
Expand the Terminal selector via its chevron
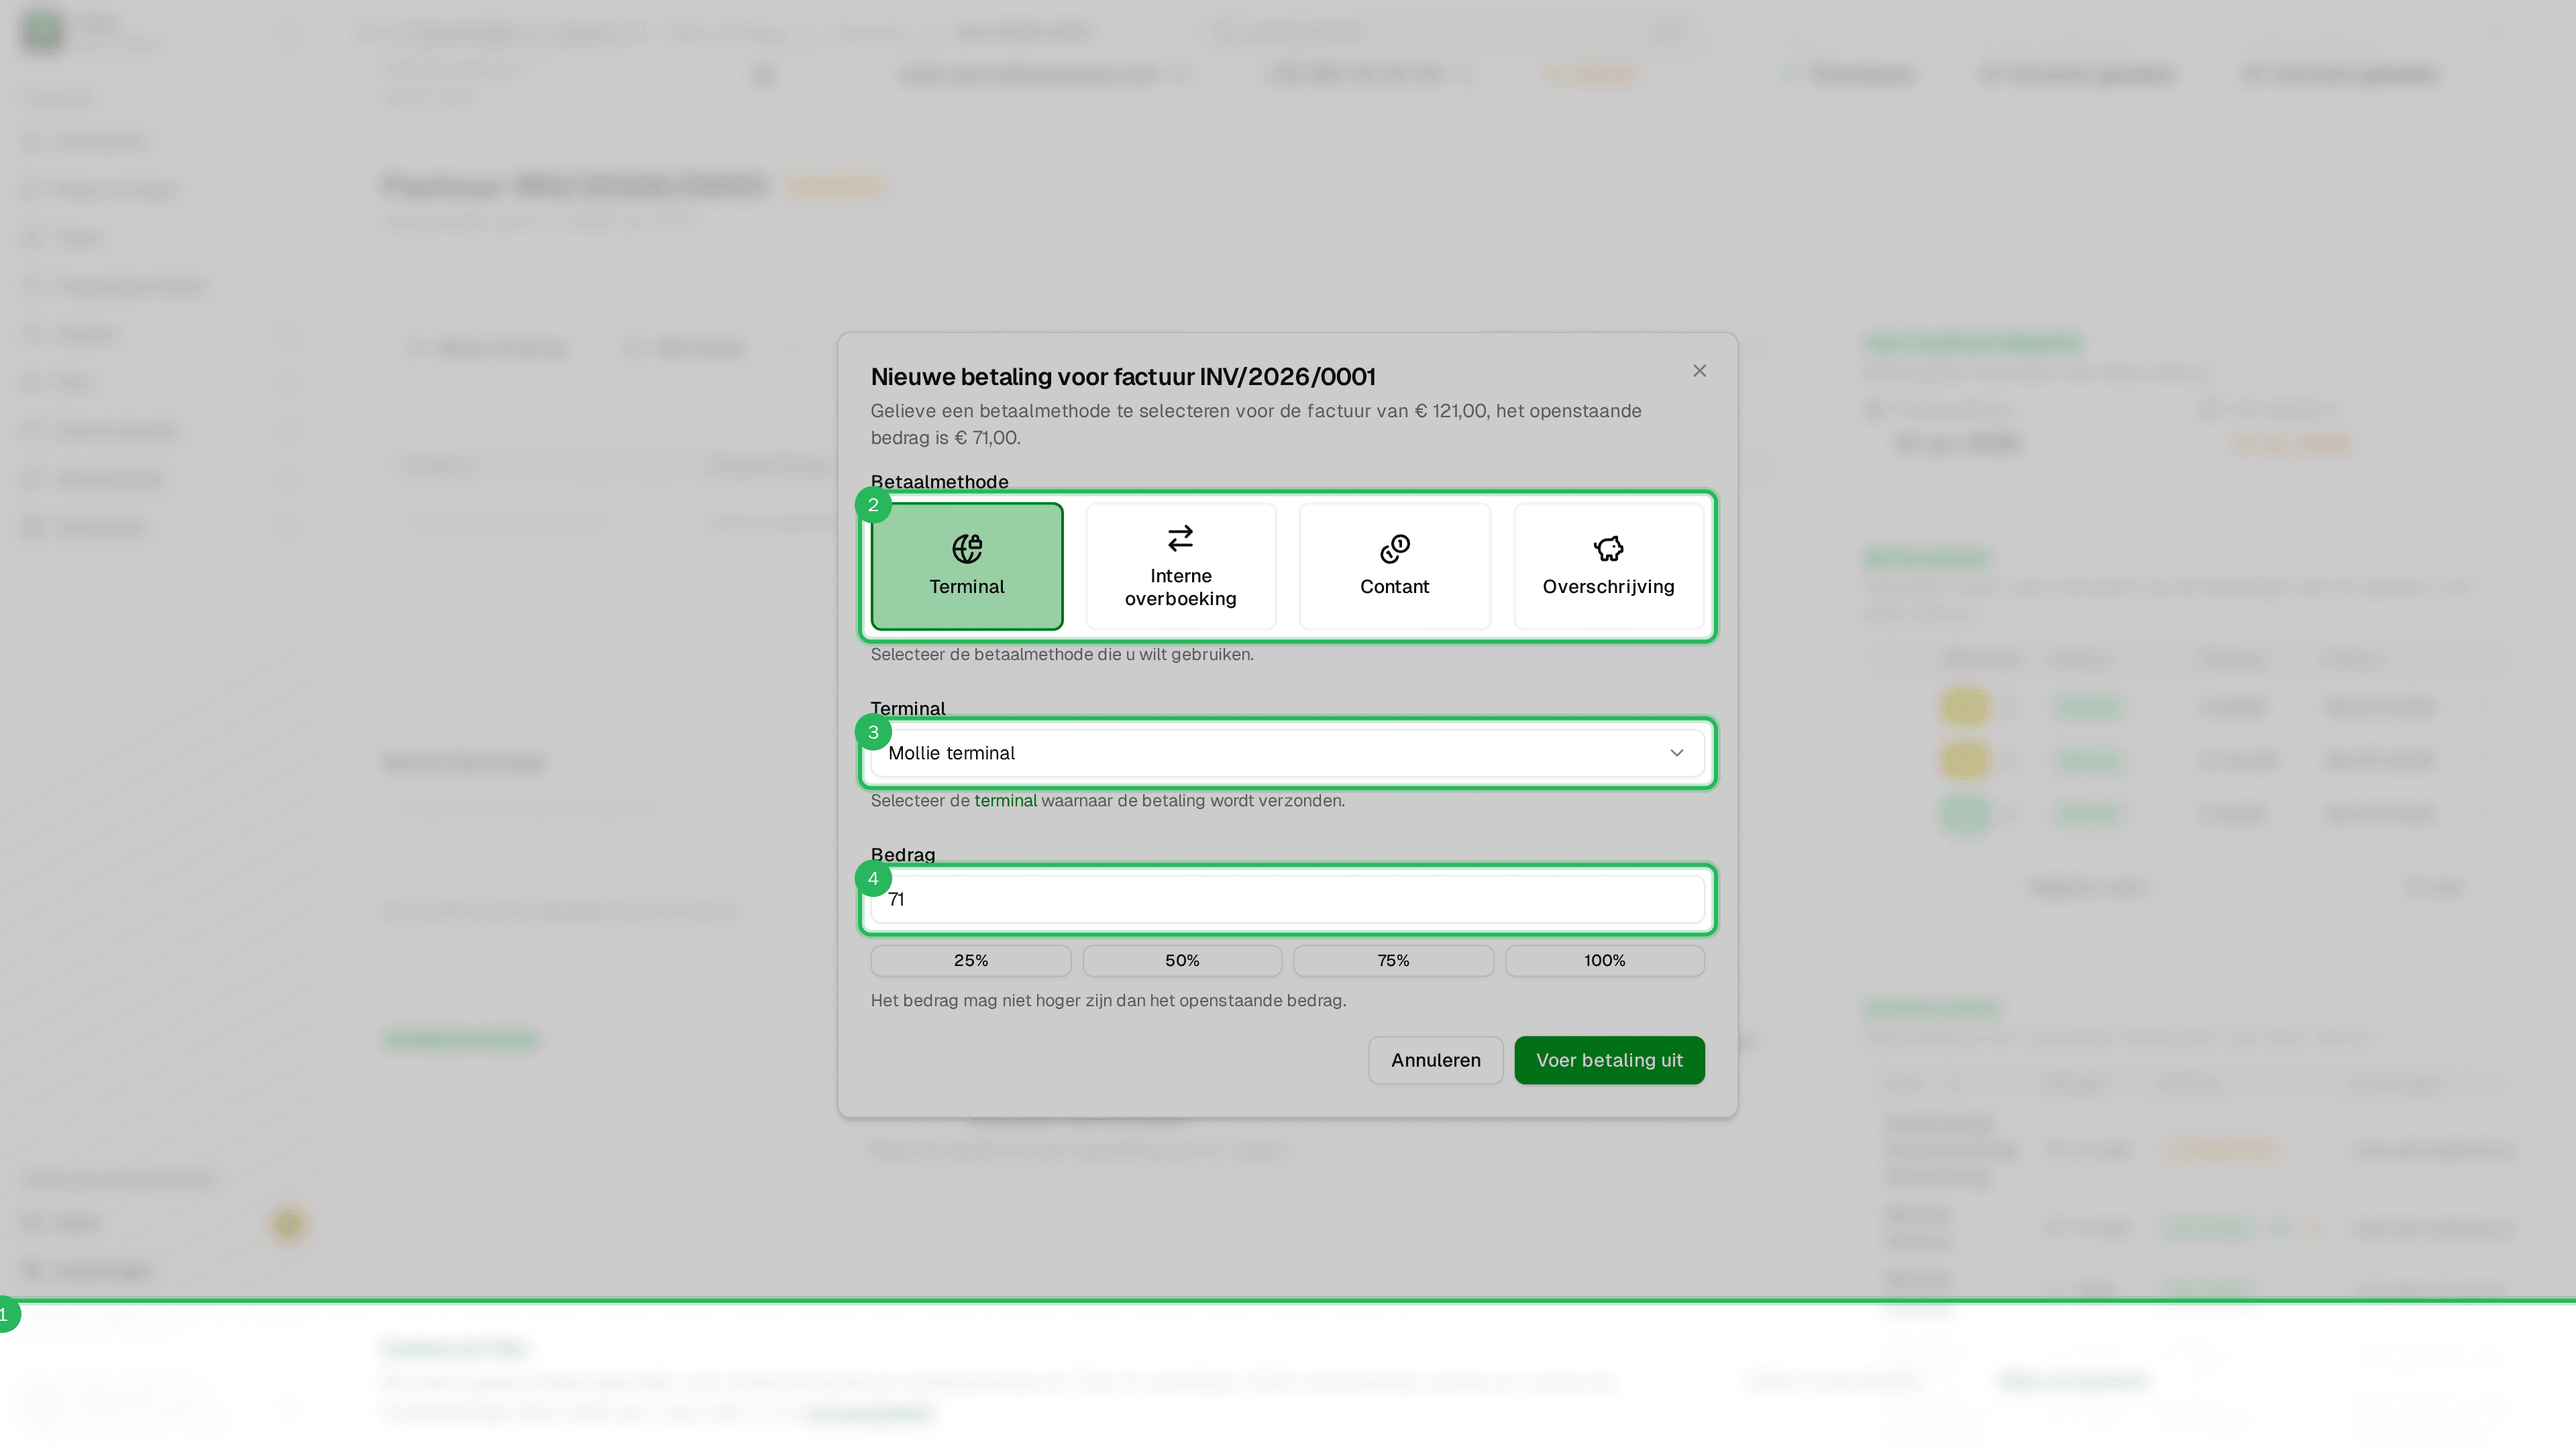1676,753
